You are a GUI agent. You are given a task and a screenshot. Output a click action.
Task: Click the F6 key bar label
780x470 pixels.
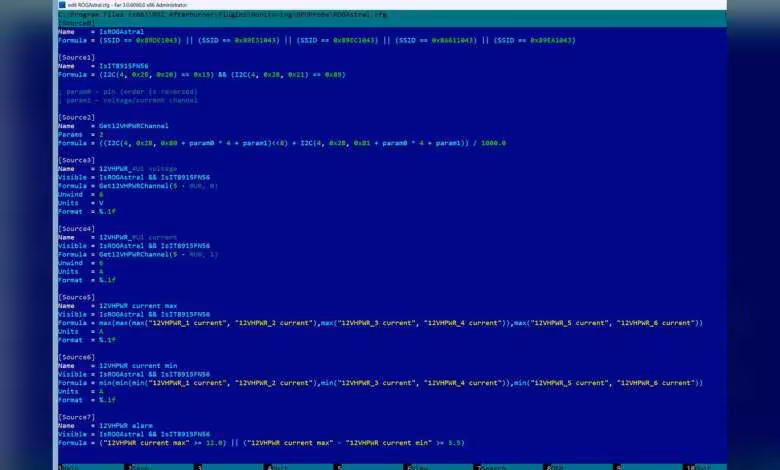coord(416,467)
